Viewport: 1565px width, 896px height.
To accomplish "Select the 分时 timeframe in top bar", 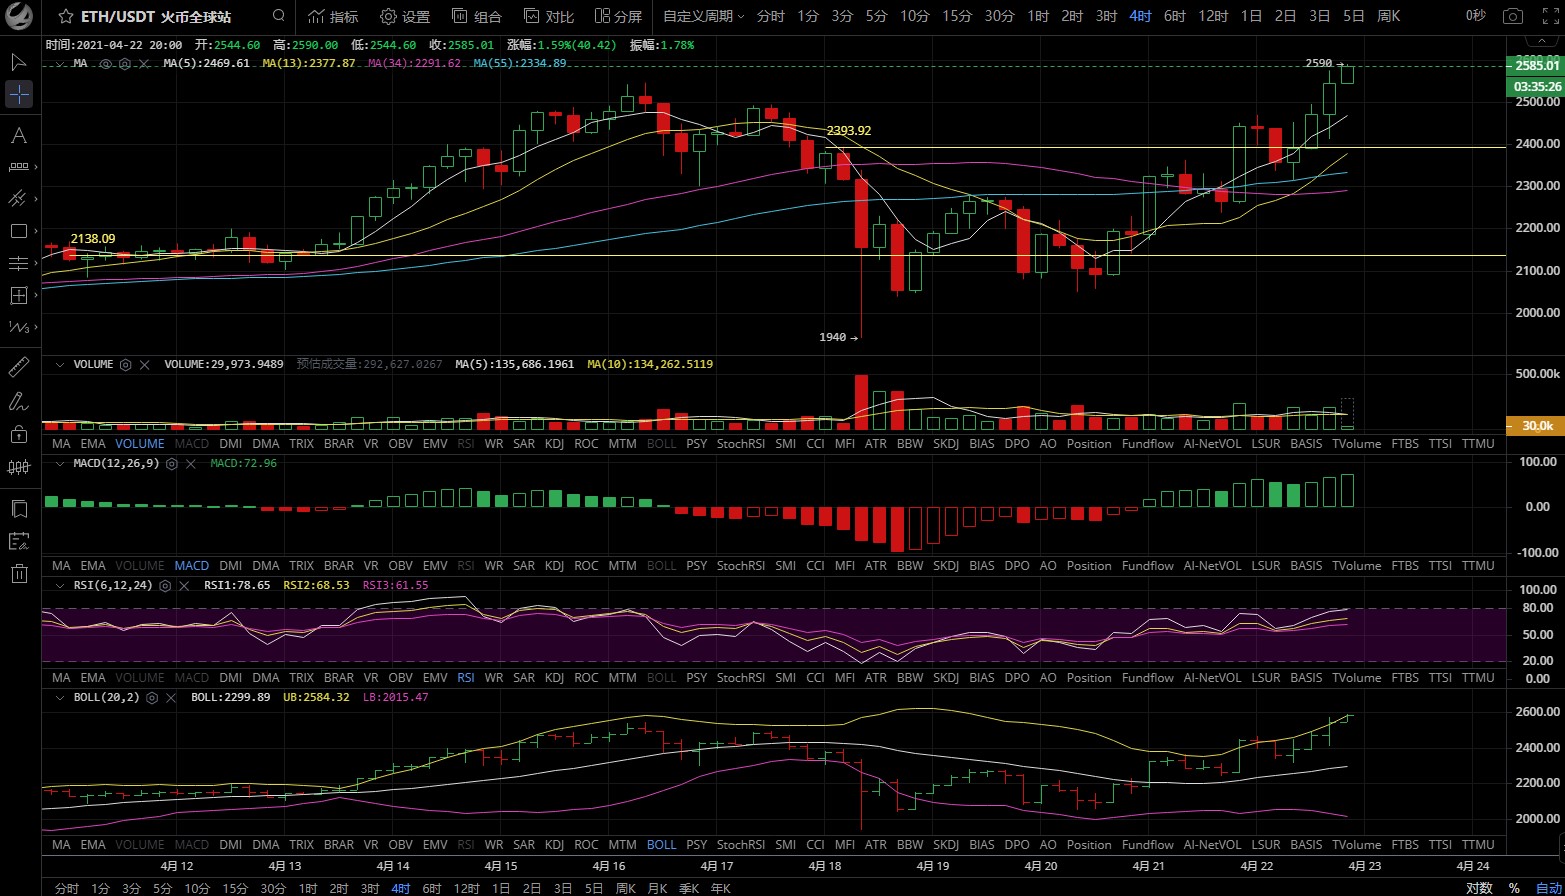I will coord(770,16).
